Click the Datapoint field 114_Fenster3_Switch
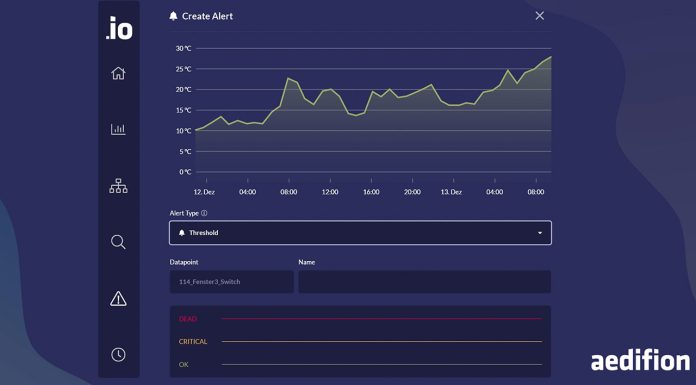This screenshot has height=385, width=696. pos(231,282)
